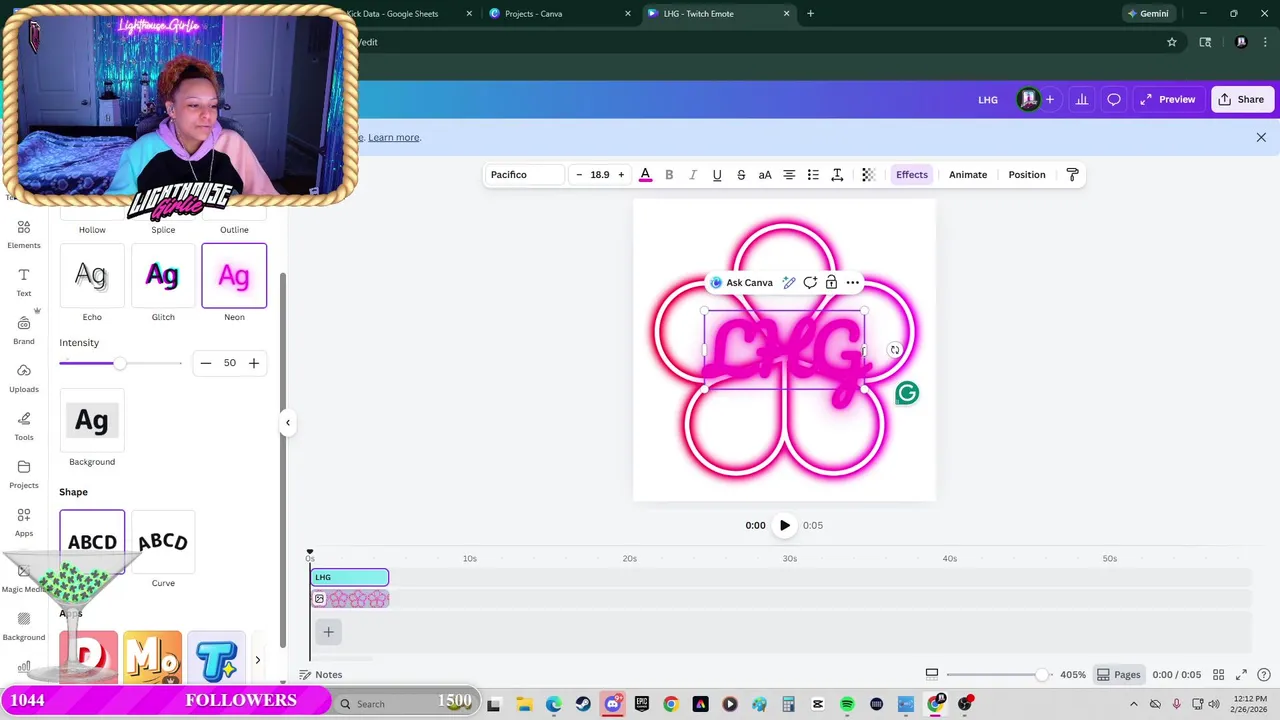This screenshot has width=1280, height=720.
Task: Open the Animate options
Action: click(x=968, y=175)
